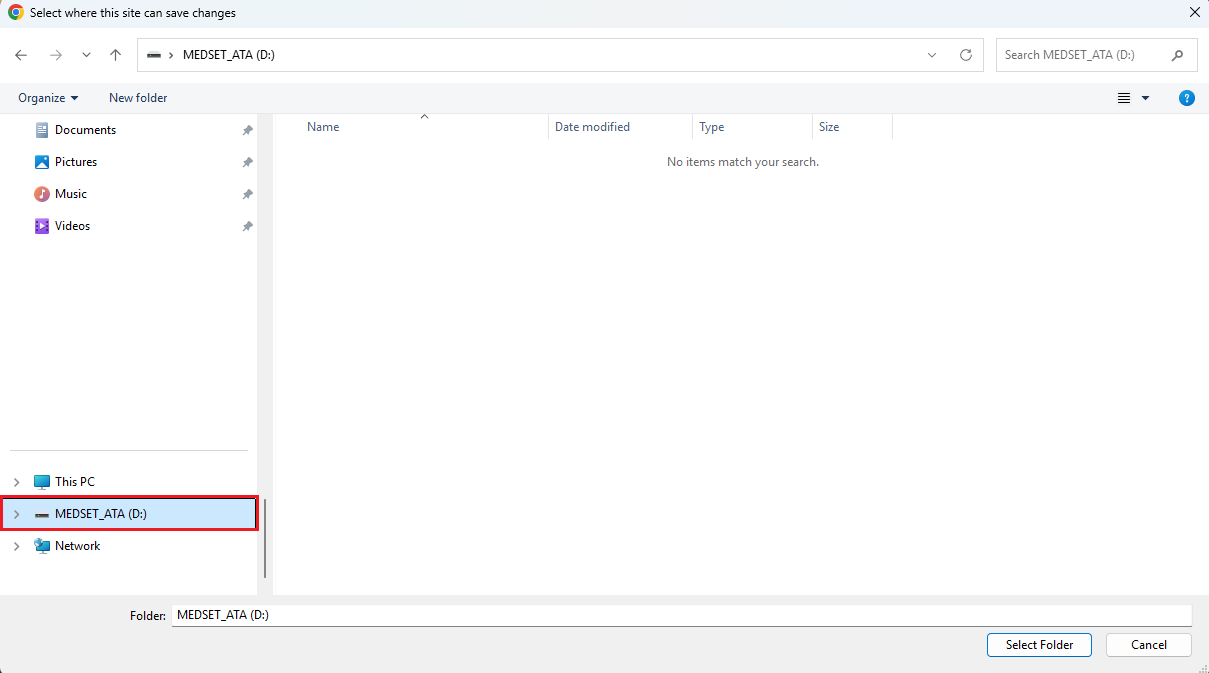Expand the Network tree item
Screen dimensions: 1209x673
pyautogui.click(x=16, y=545)
